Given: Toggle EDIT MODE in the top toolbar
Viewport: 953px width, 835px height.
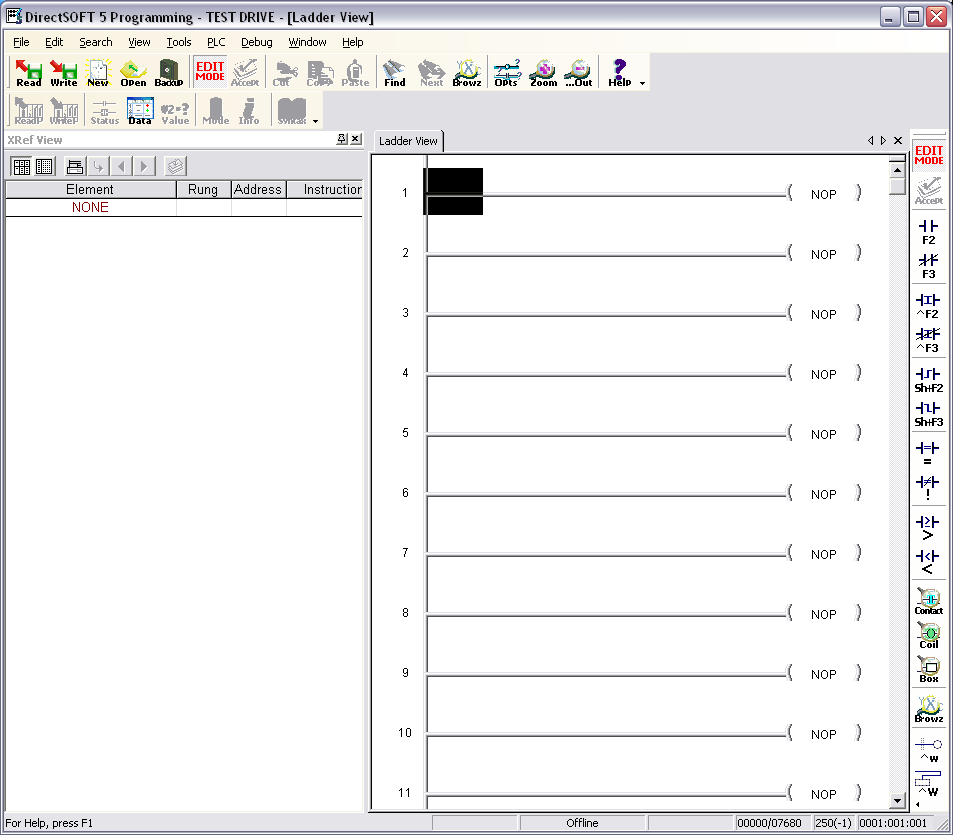Looking at the screenshot, I should pos(210,73).
